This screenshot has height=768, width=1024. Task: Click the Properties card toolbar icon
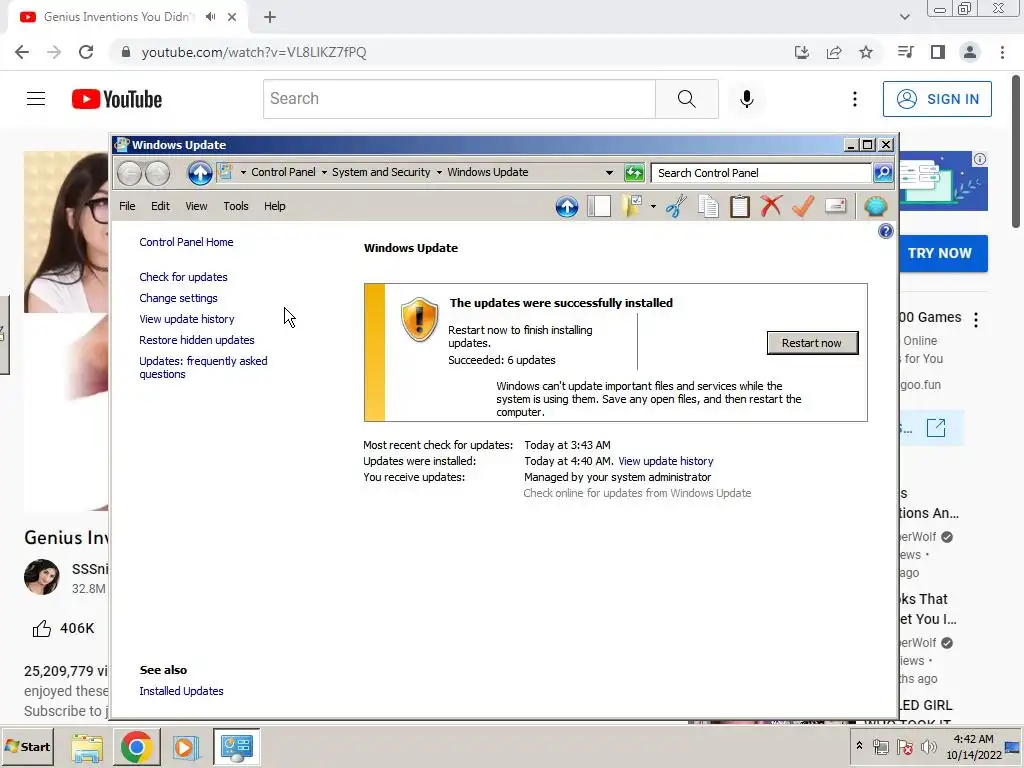pyautogui.click(x=836, y=206)
